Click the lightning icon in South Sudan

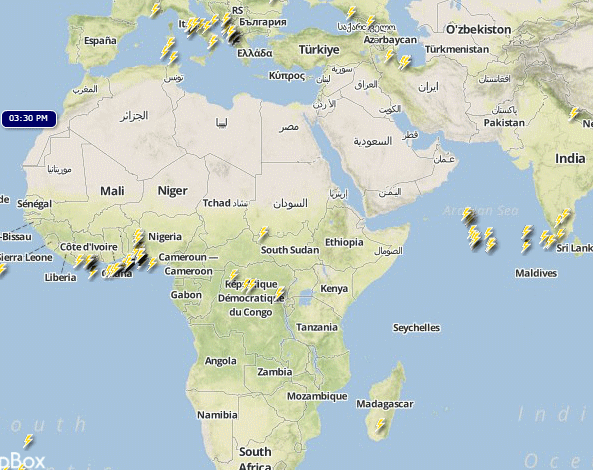coord(263,234)
